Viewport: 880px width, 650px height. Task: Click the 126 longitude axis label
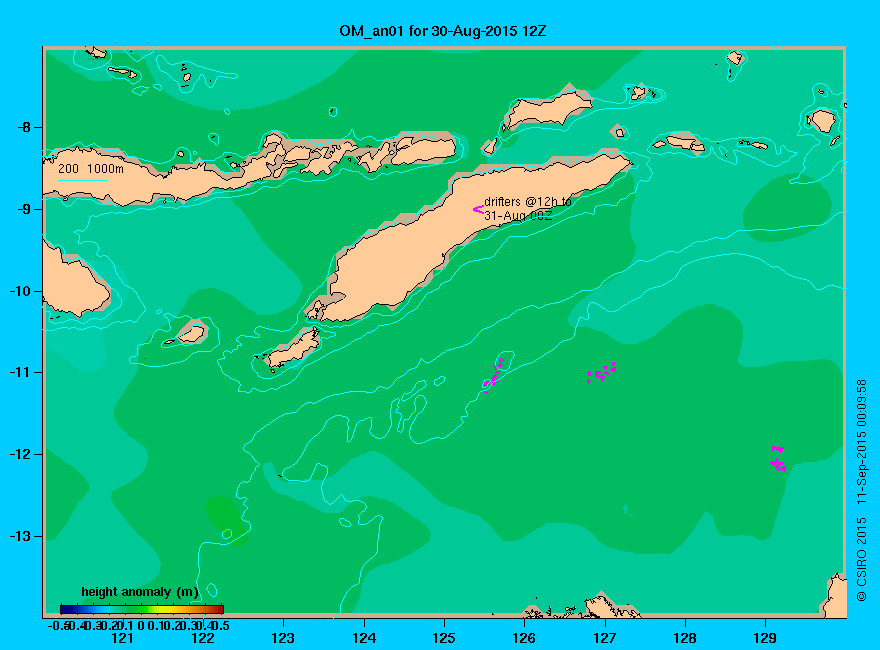[524, 638]
